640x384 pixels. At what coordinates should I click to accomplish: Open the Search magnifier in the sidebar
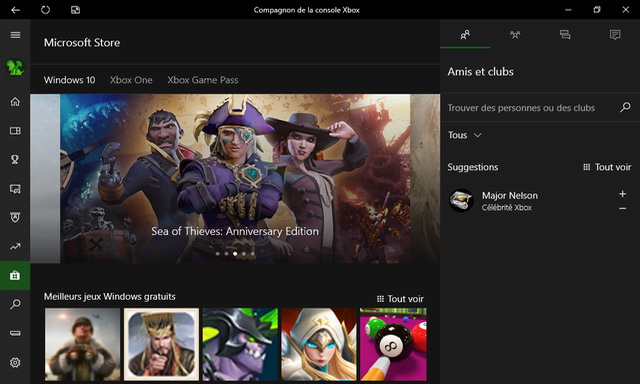15,304
